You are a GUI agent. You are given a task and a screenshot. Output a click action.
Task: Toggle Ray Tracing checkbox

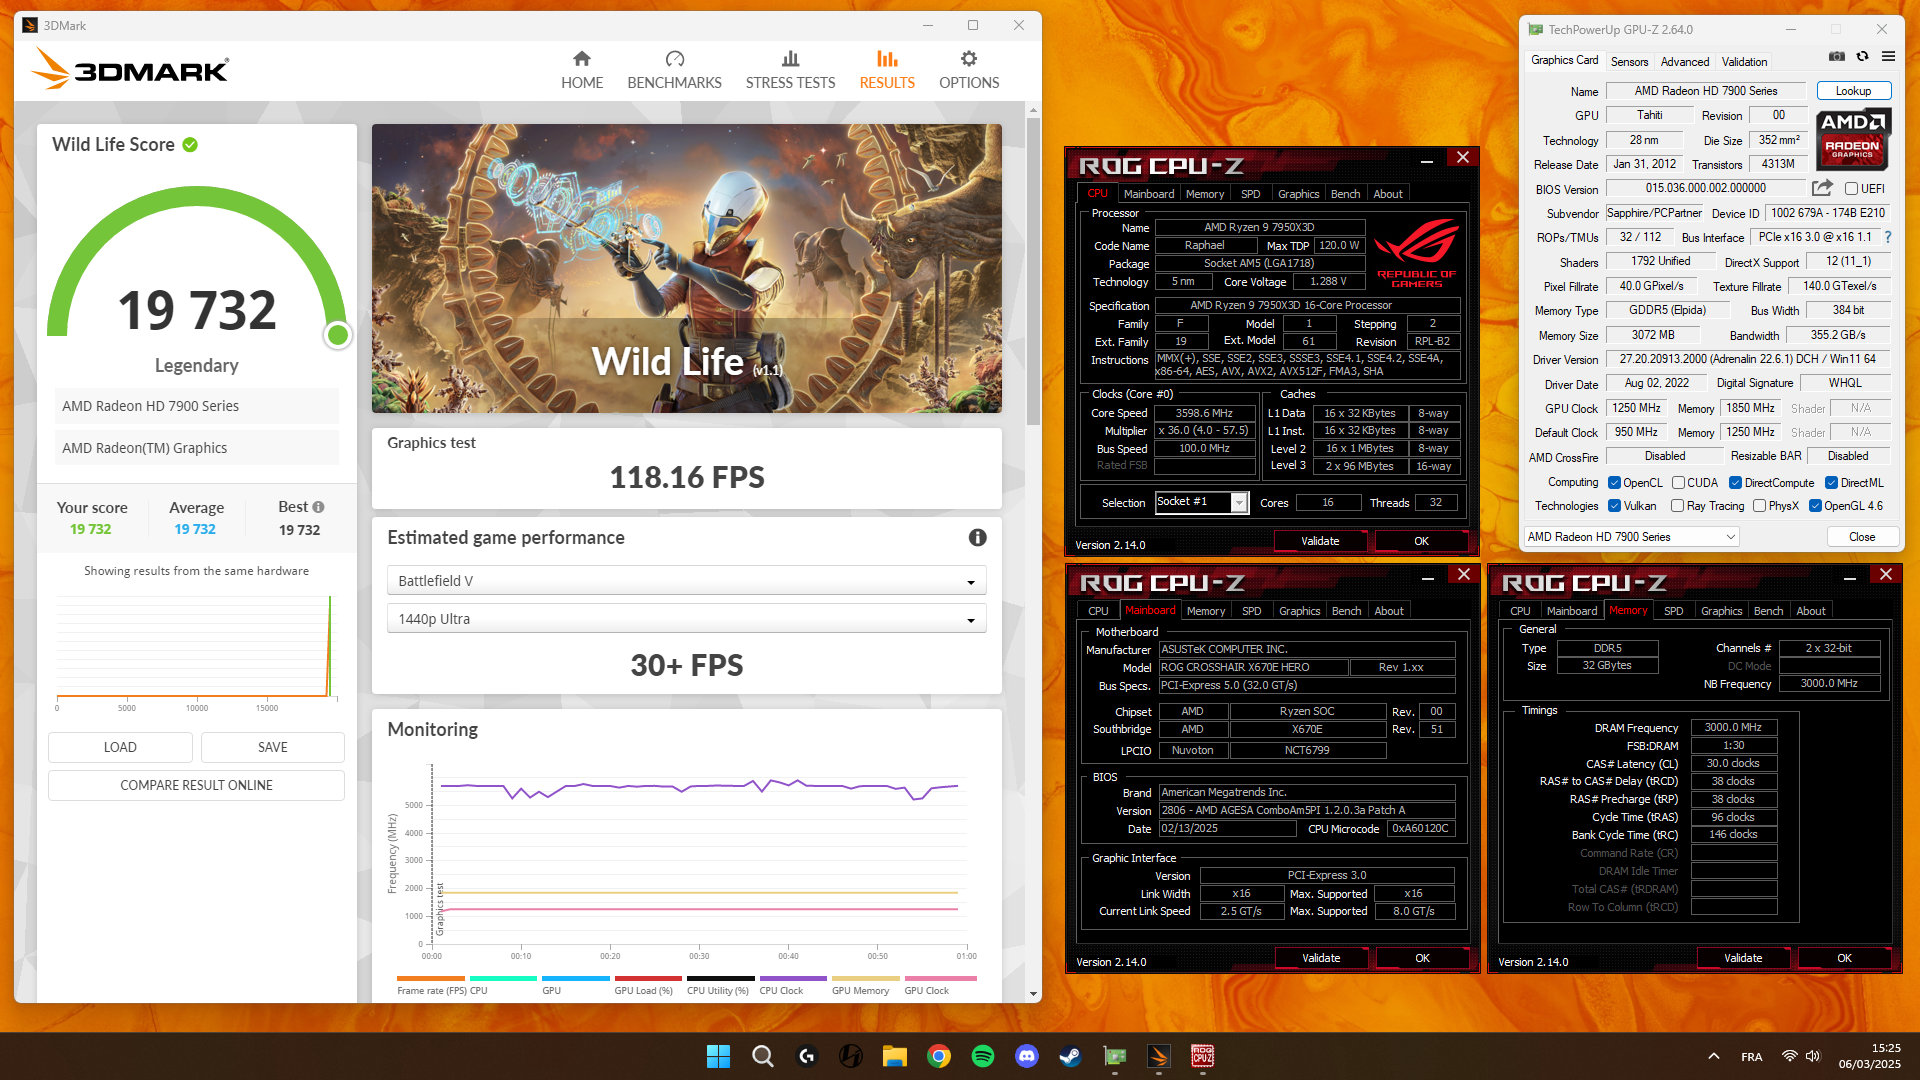pos(1677,506)
